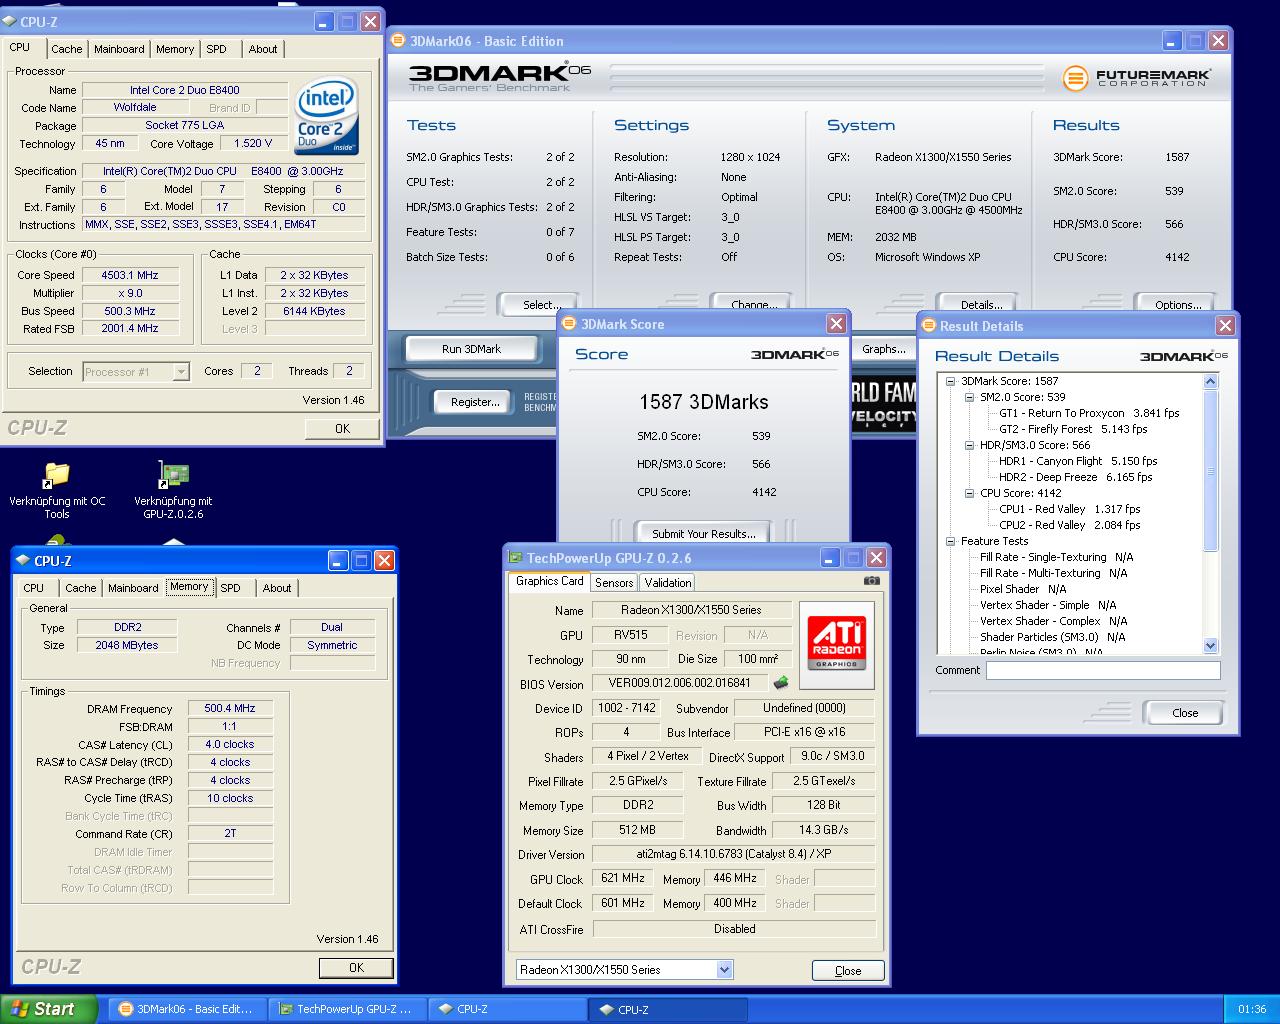Click Submit Your Results... button
This screenshot has height=1024, width=1280.
tap(704, 534)
